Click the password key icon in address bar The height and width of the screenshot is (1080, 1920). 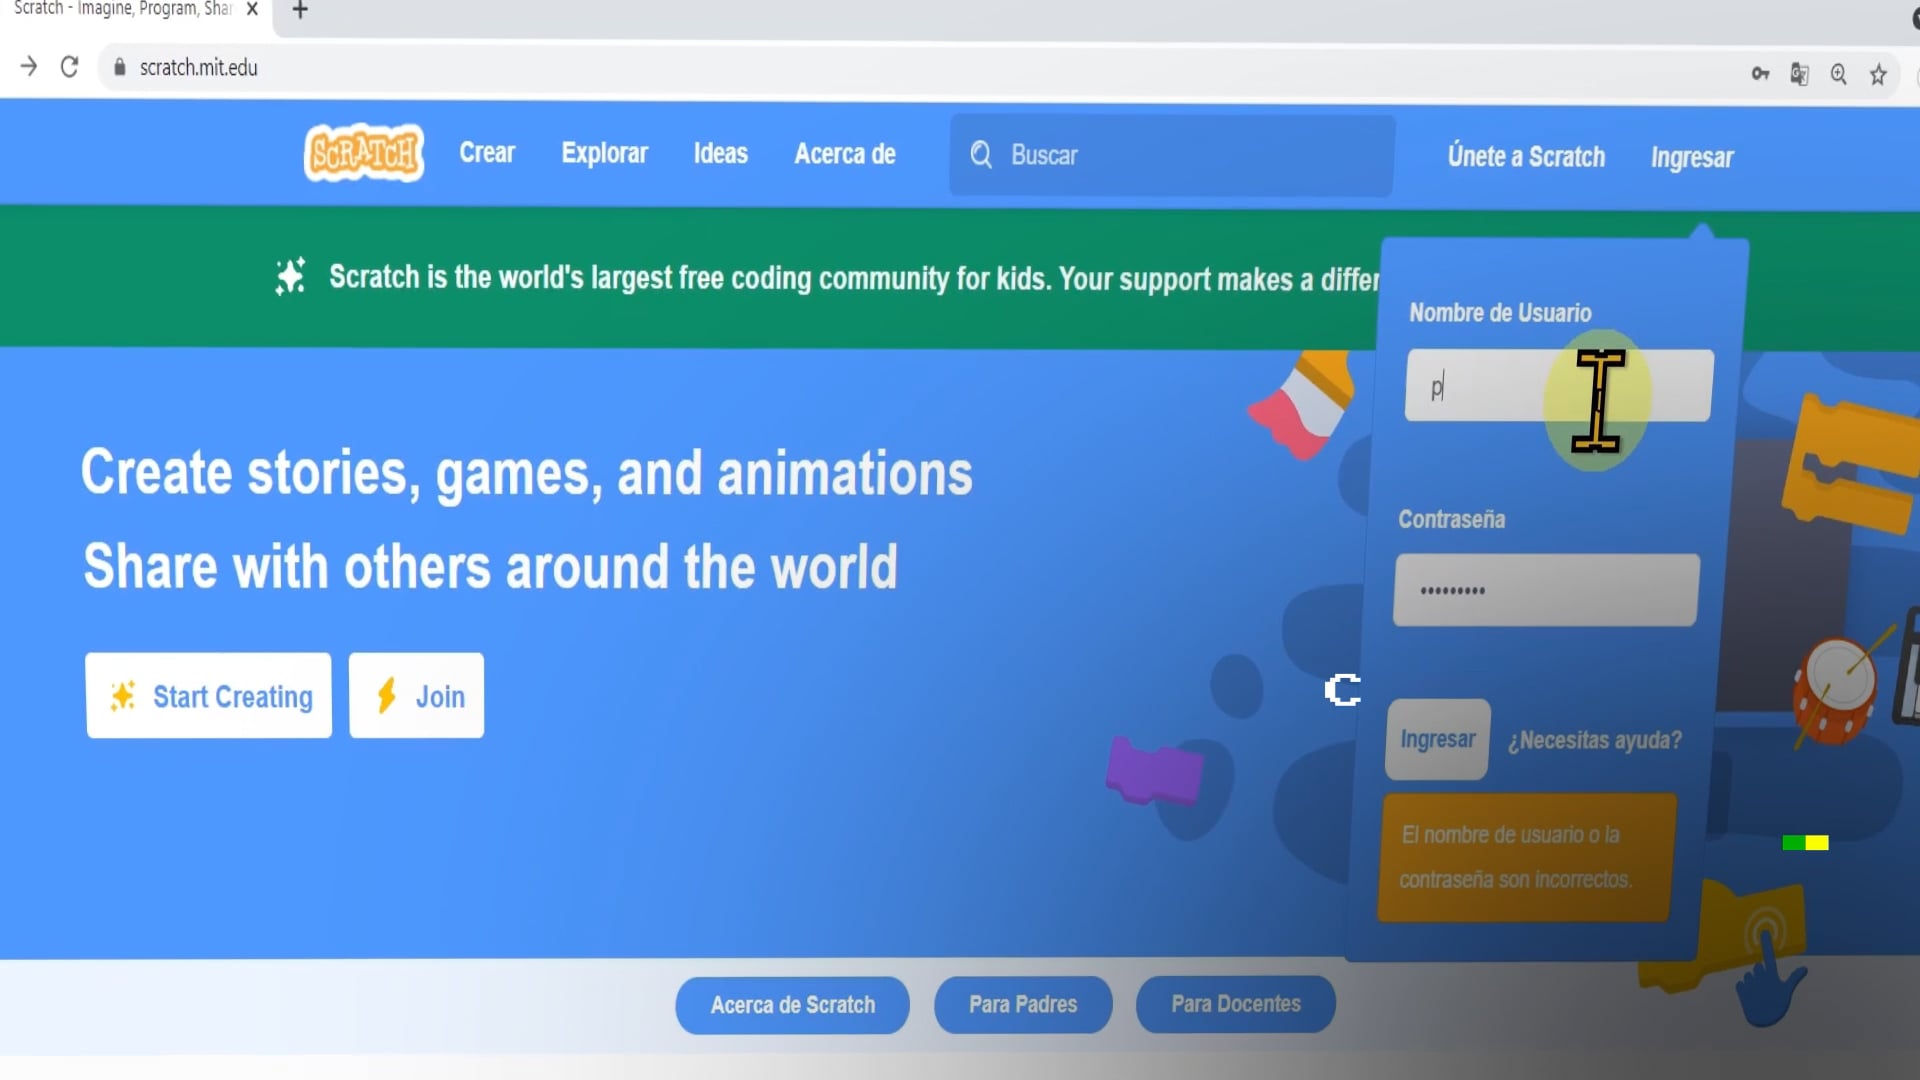(1760, 73)
